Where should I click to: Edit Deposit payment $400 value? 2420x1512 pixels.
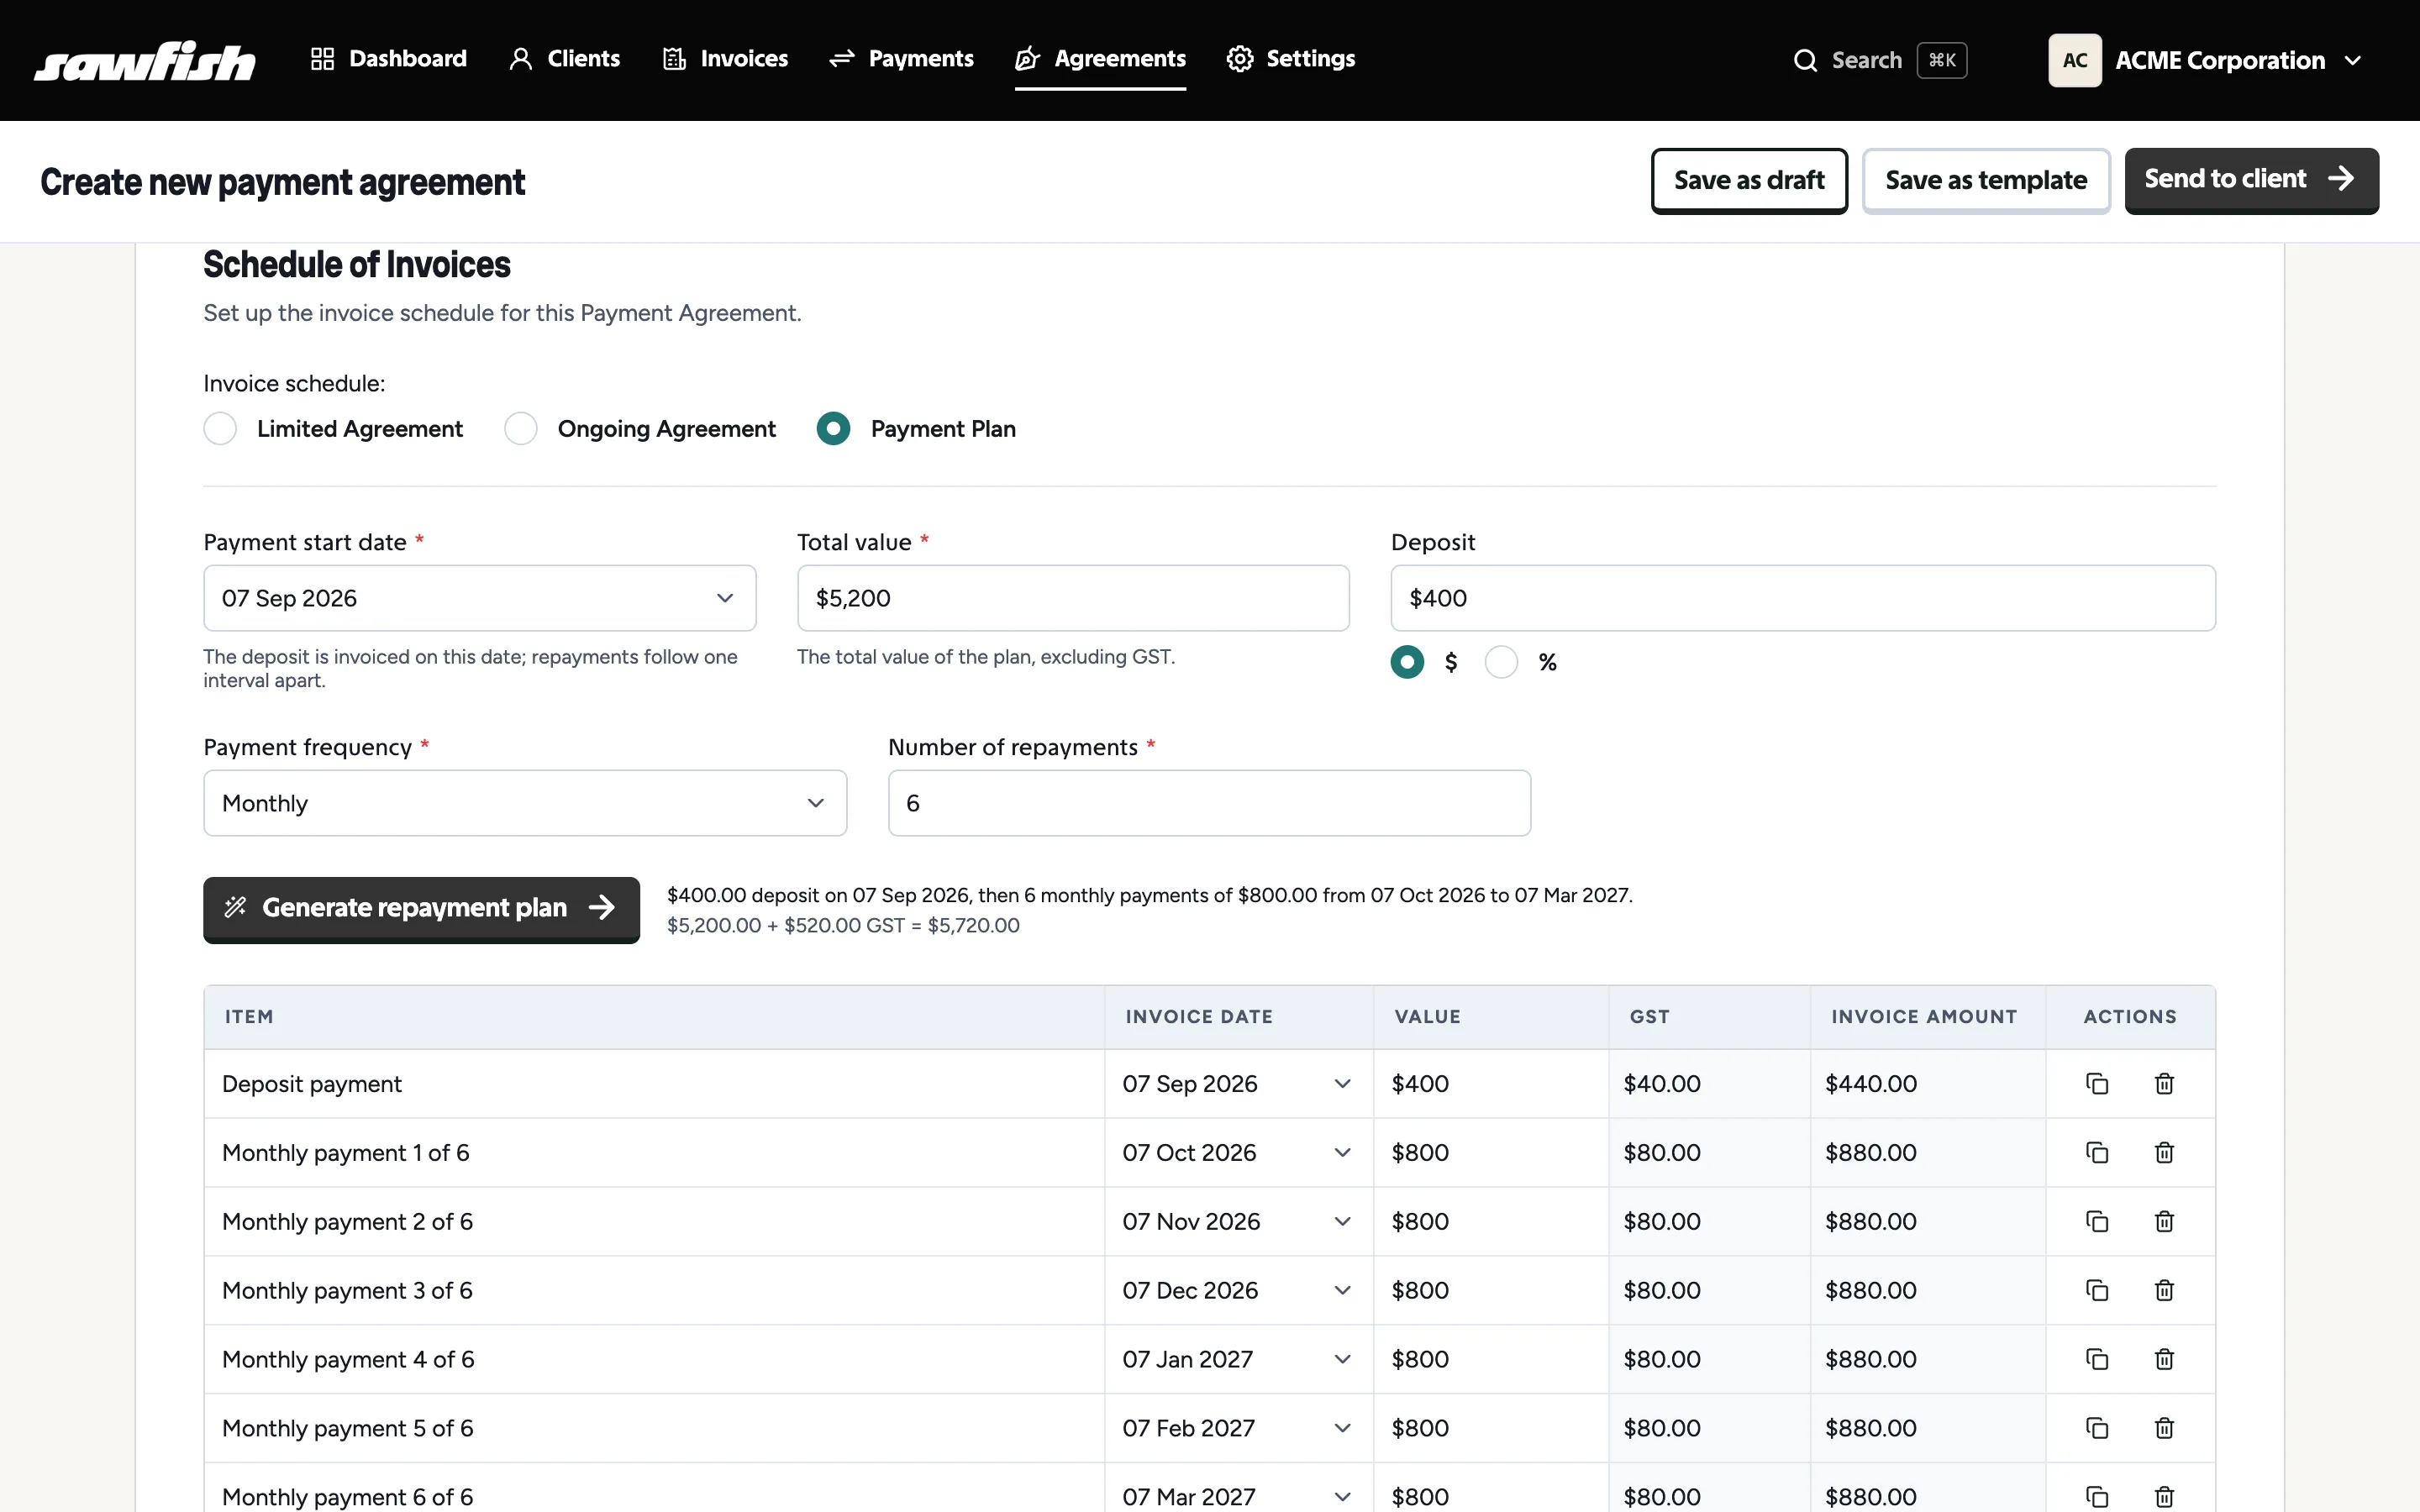point(1490,1084)
